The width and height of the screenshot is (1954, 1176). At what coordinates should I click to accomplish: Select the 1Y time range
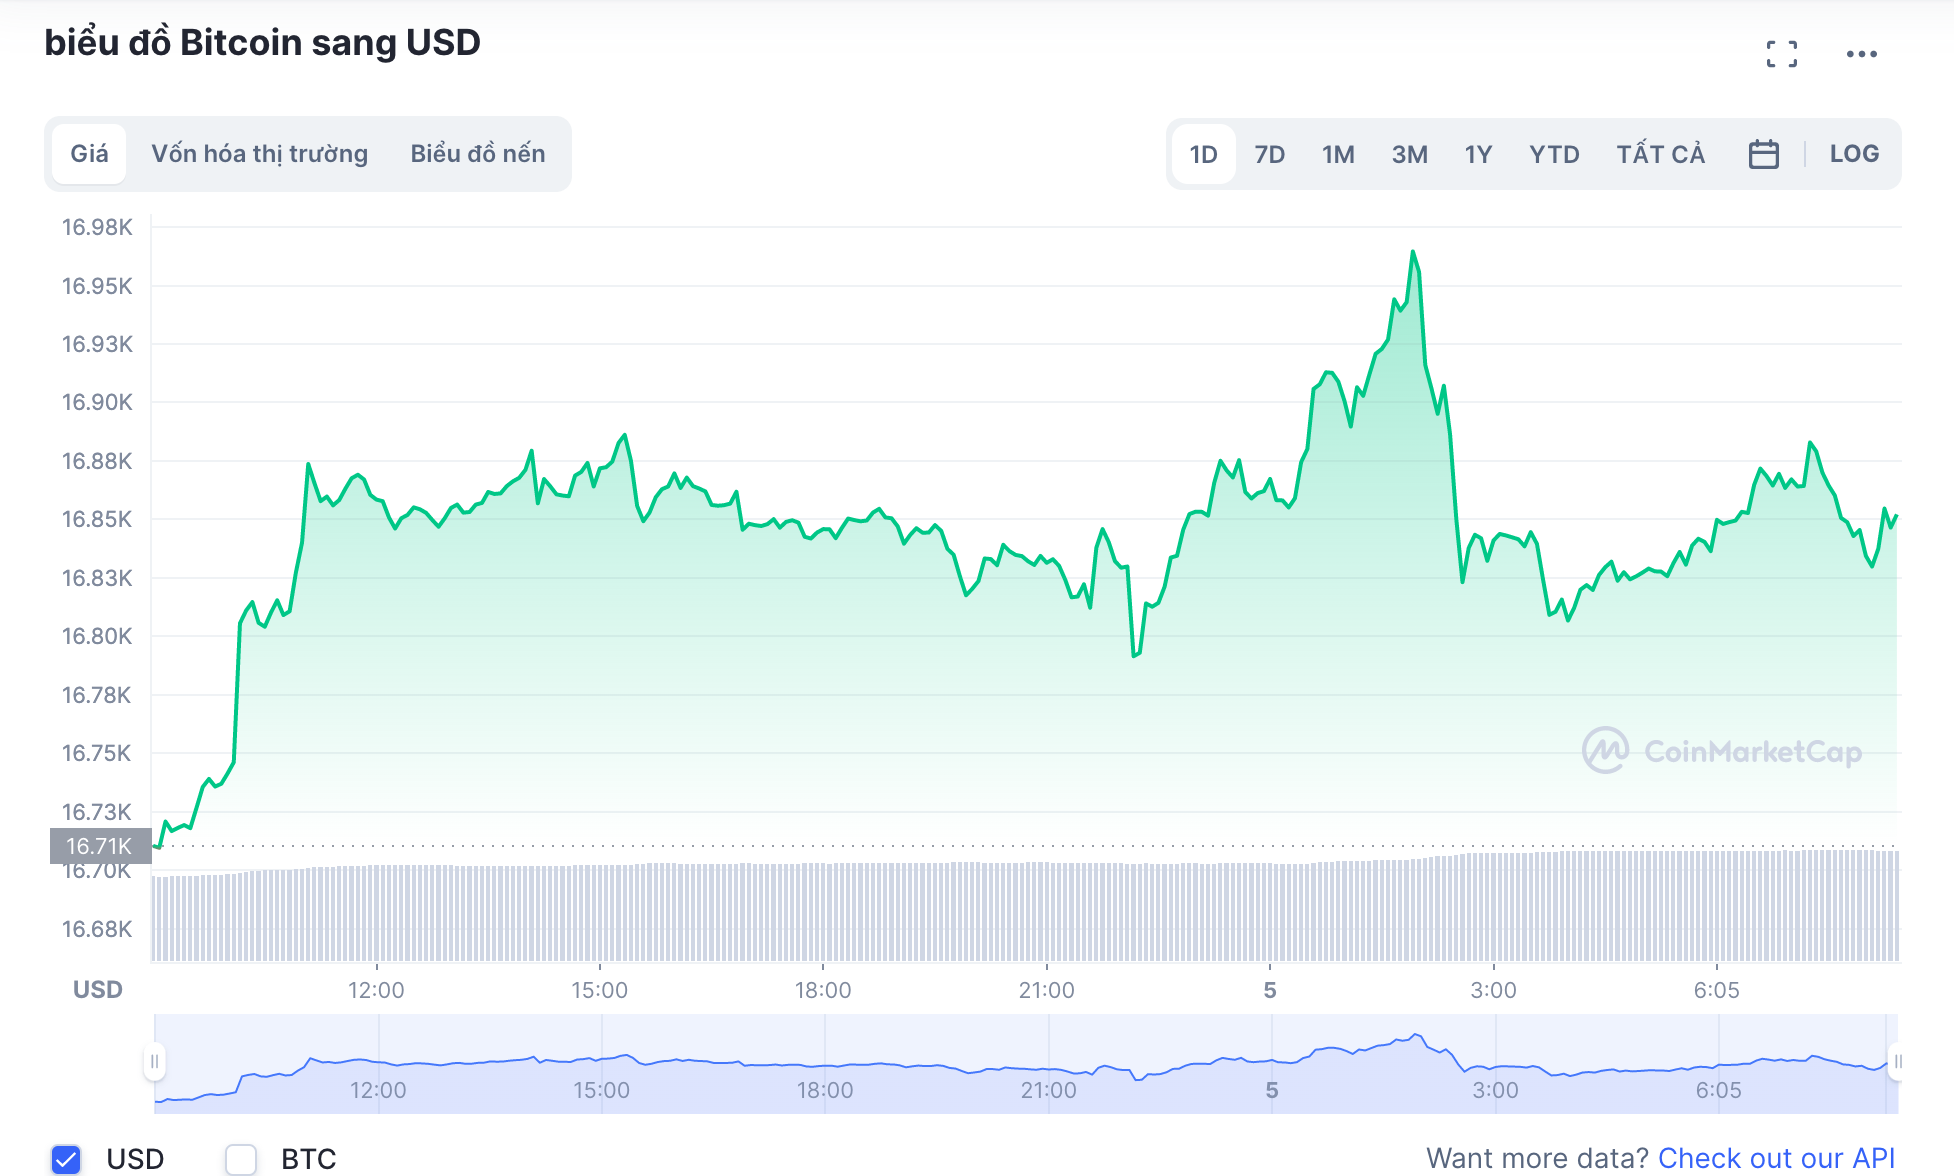pyautogui.click(x=1478, y=154)
